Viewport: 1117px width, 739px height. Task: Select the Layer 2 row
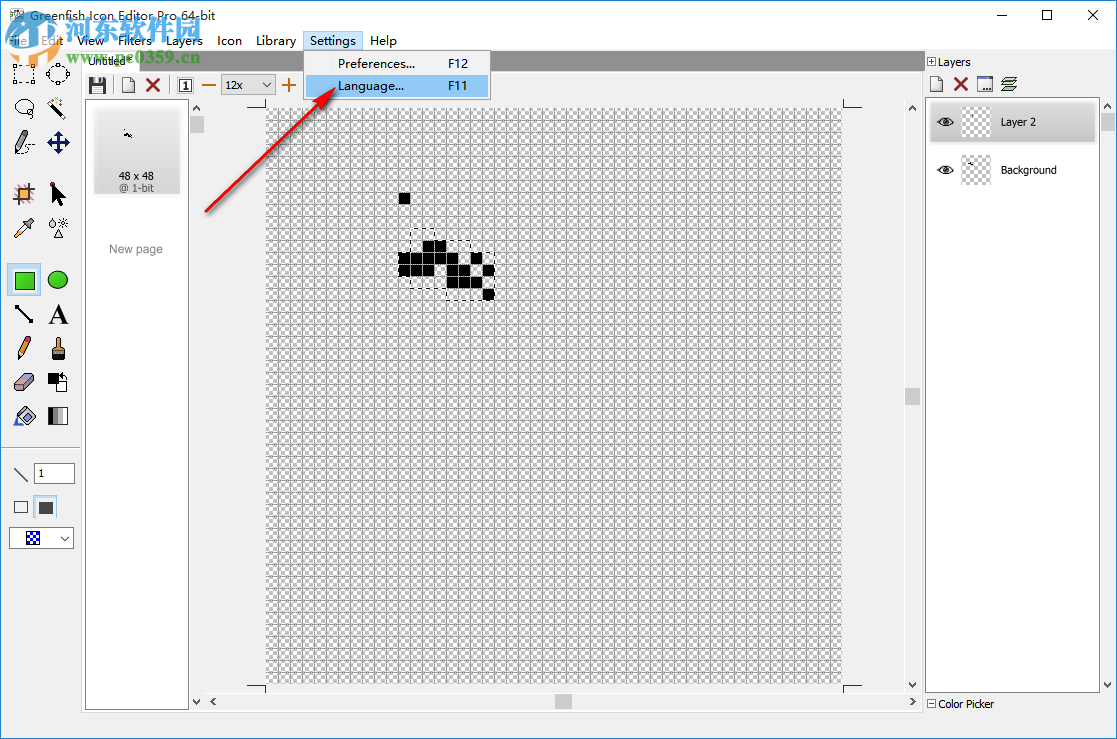pyautogui.click(x=1012, y=122)
